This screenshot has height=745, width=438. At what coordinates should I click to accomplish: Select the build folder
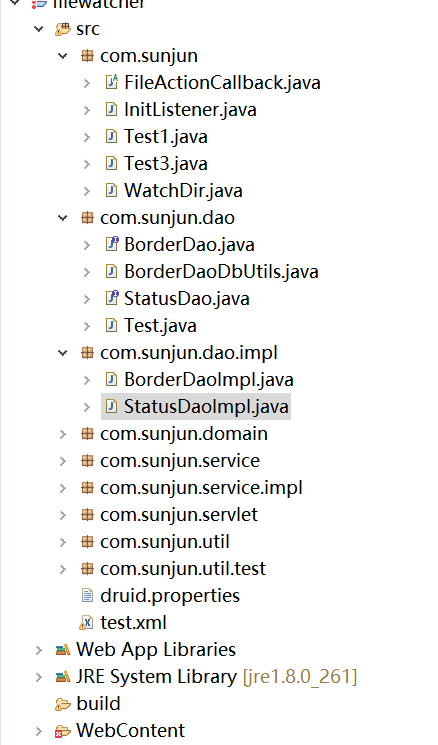[98, 704]
